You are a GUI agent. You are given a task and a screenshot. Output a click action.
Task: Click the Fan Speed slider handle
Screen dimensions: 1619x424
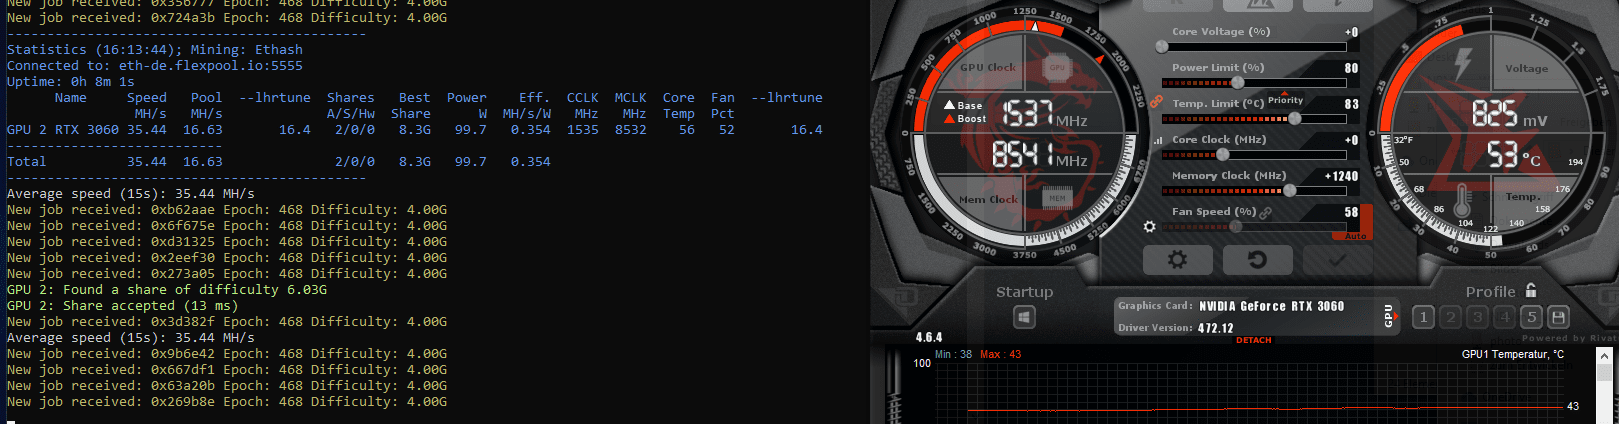(1237, 227)
